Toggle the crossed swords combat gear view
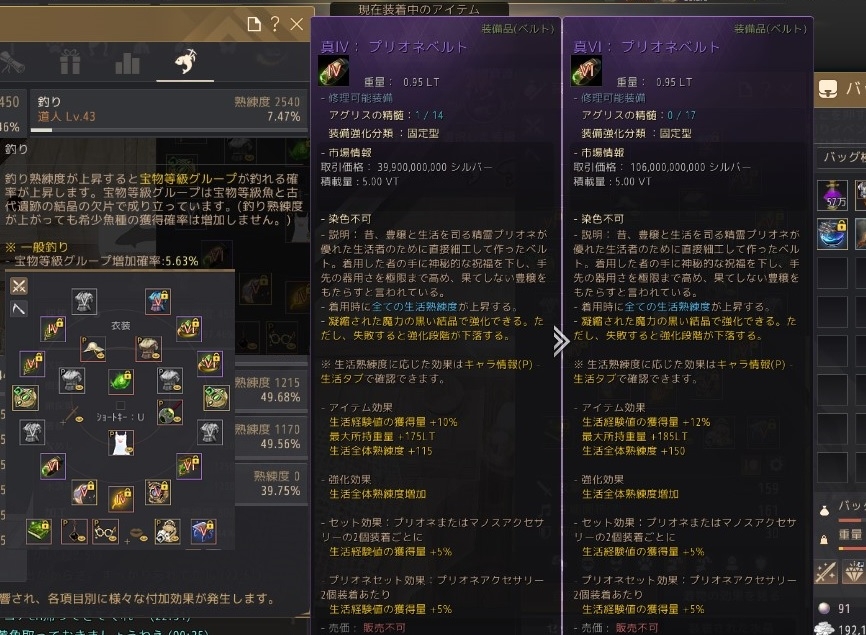The width and height of the screenshot is (866, 635). [19, 286]
